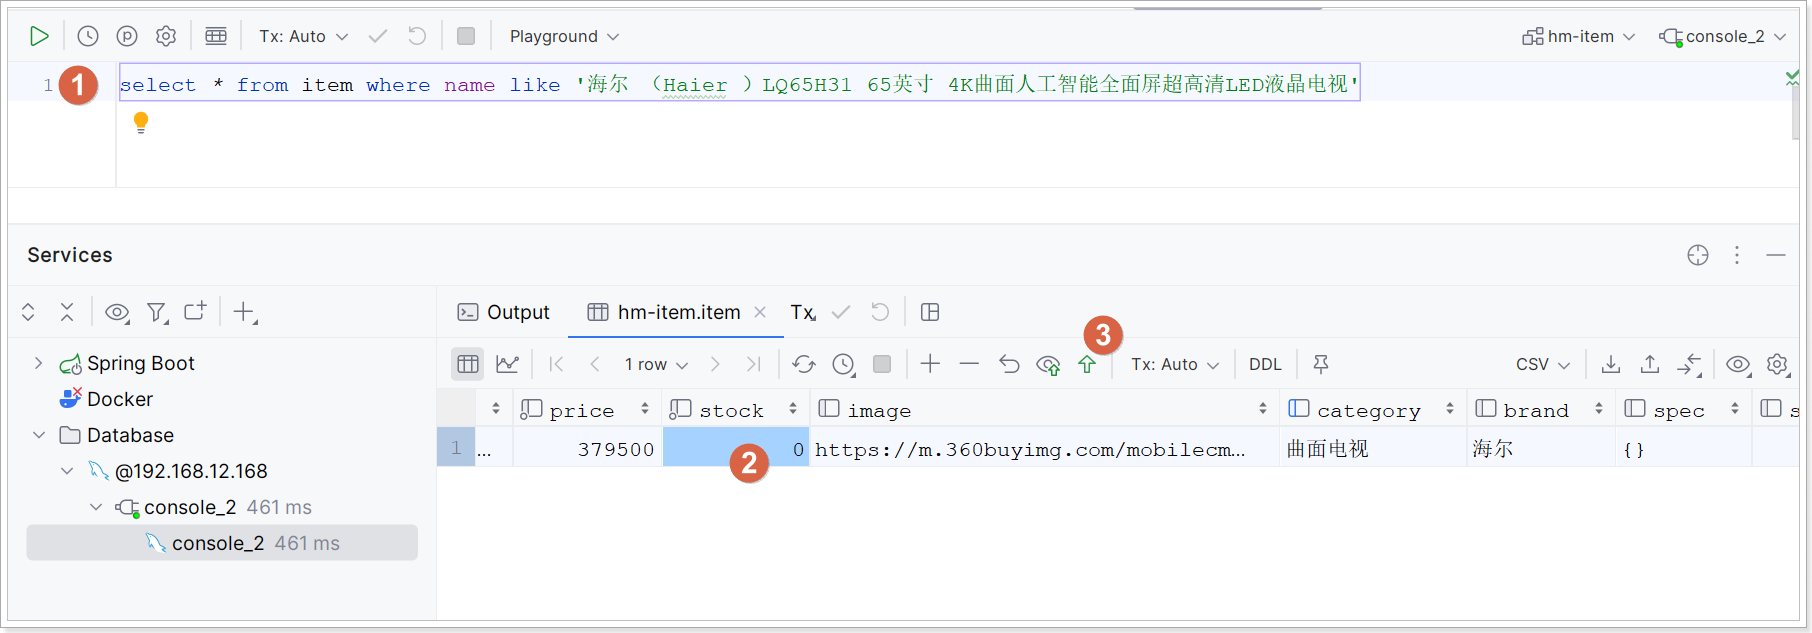The height and width of the screenshot is (633, 1812).
Task: Click the stop square in editor toolbar
Action: [466, 36]
